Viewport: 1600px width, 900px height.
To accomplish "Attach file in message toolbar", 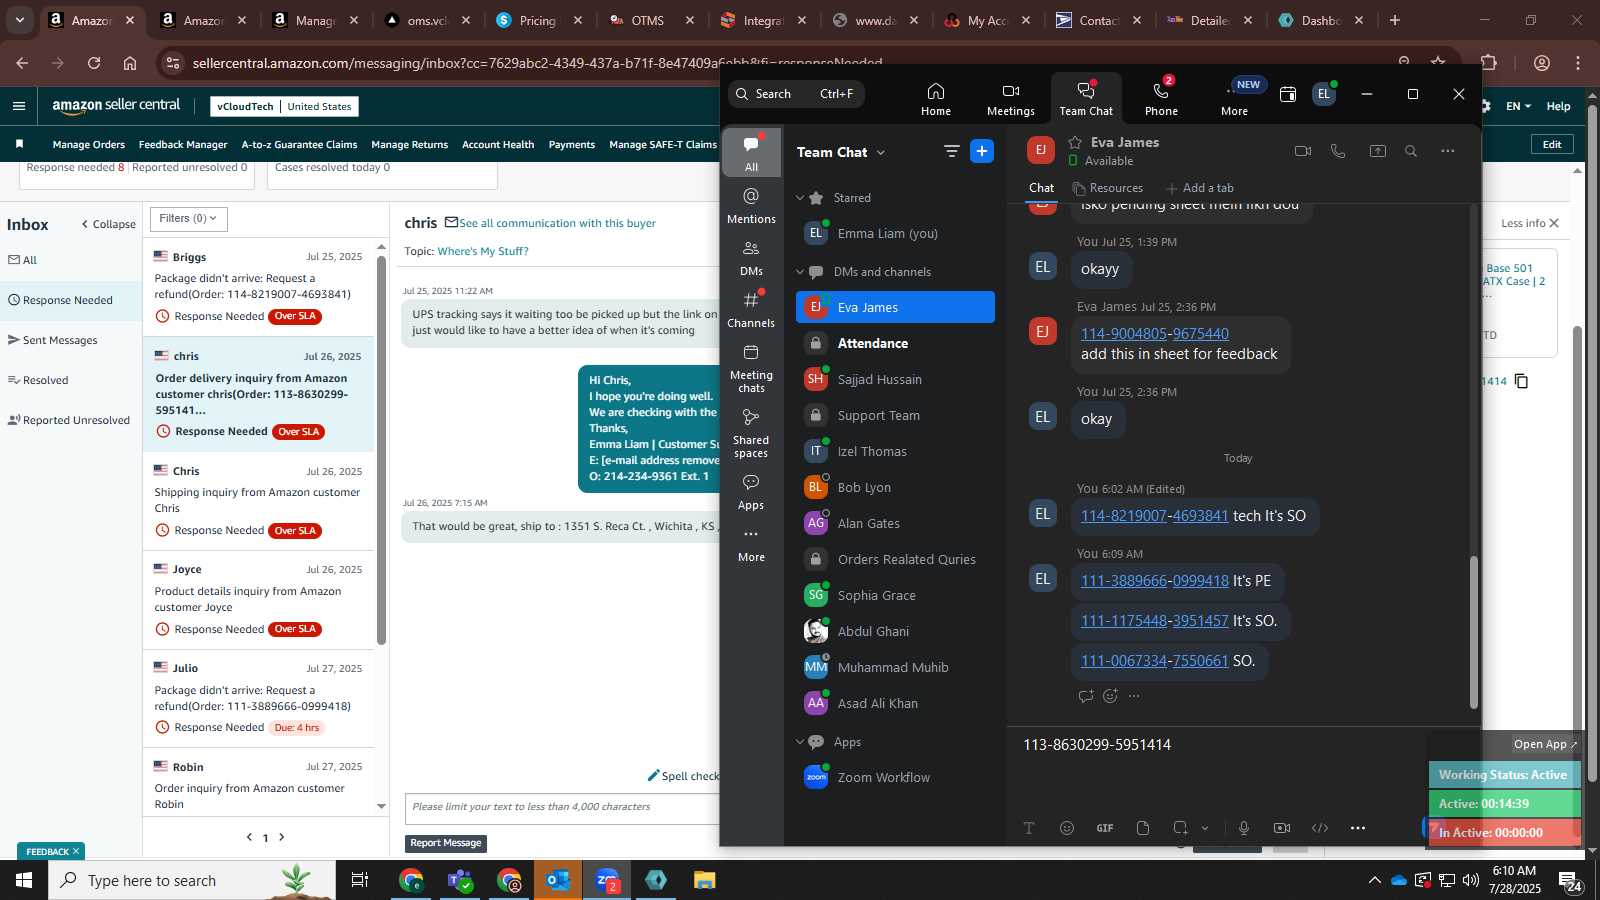I will (x=1143, y=828).
